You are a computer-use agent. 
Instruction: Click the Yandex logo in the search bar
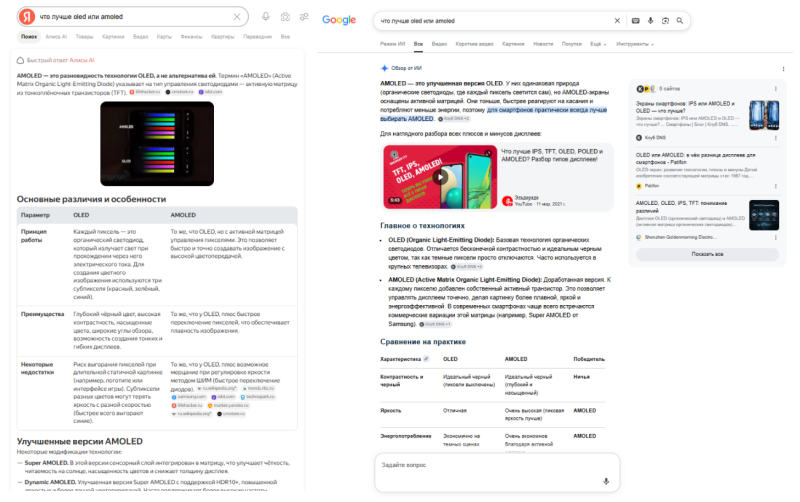(x=27, y=17)
